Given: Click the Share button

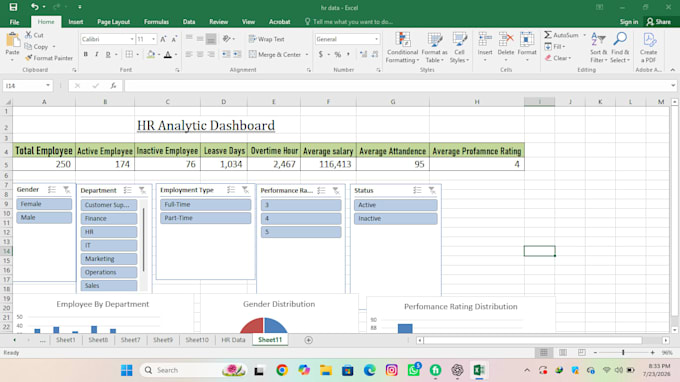Looking at the screenshot, I should 658,22.
